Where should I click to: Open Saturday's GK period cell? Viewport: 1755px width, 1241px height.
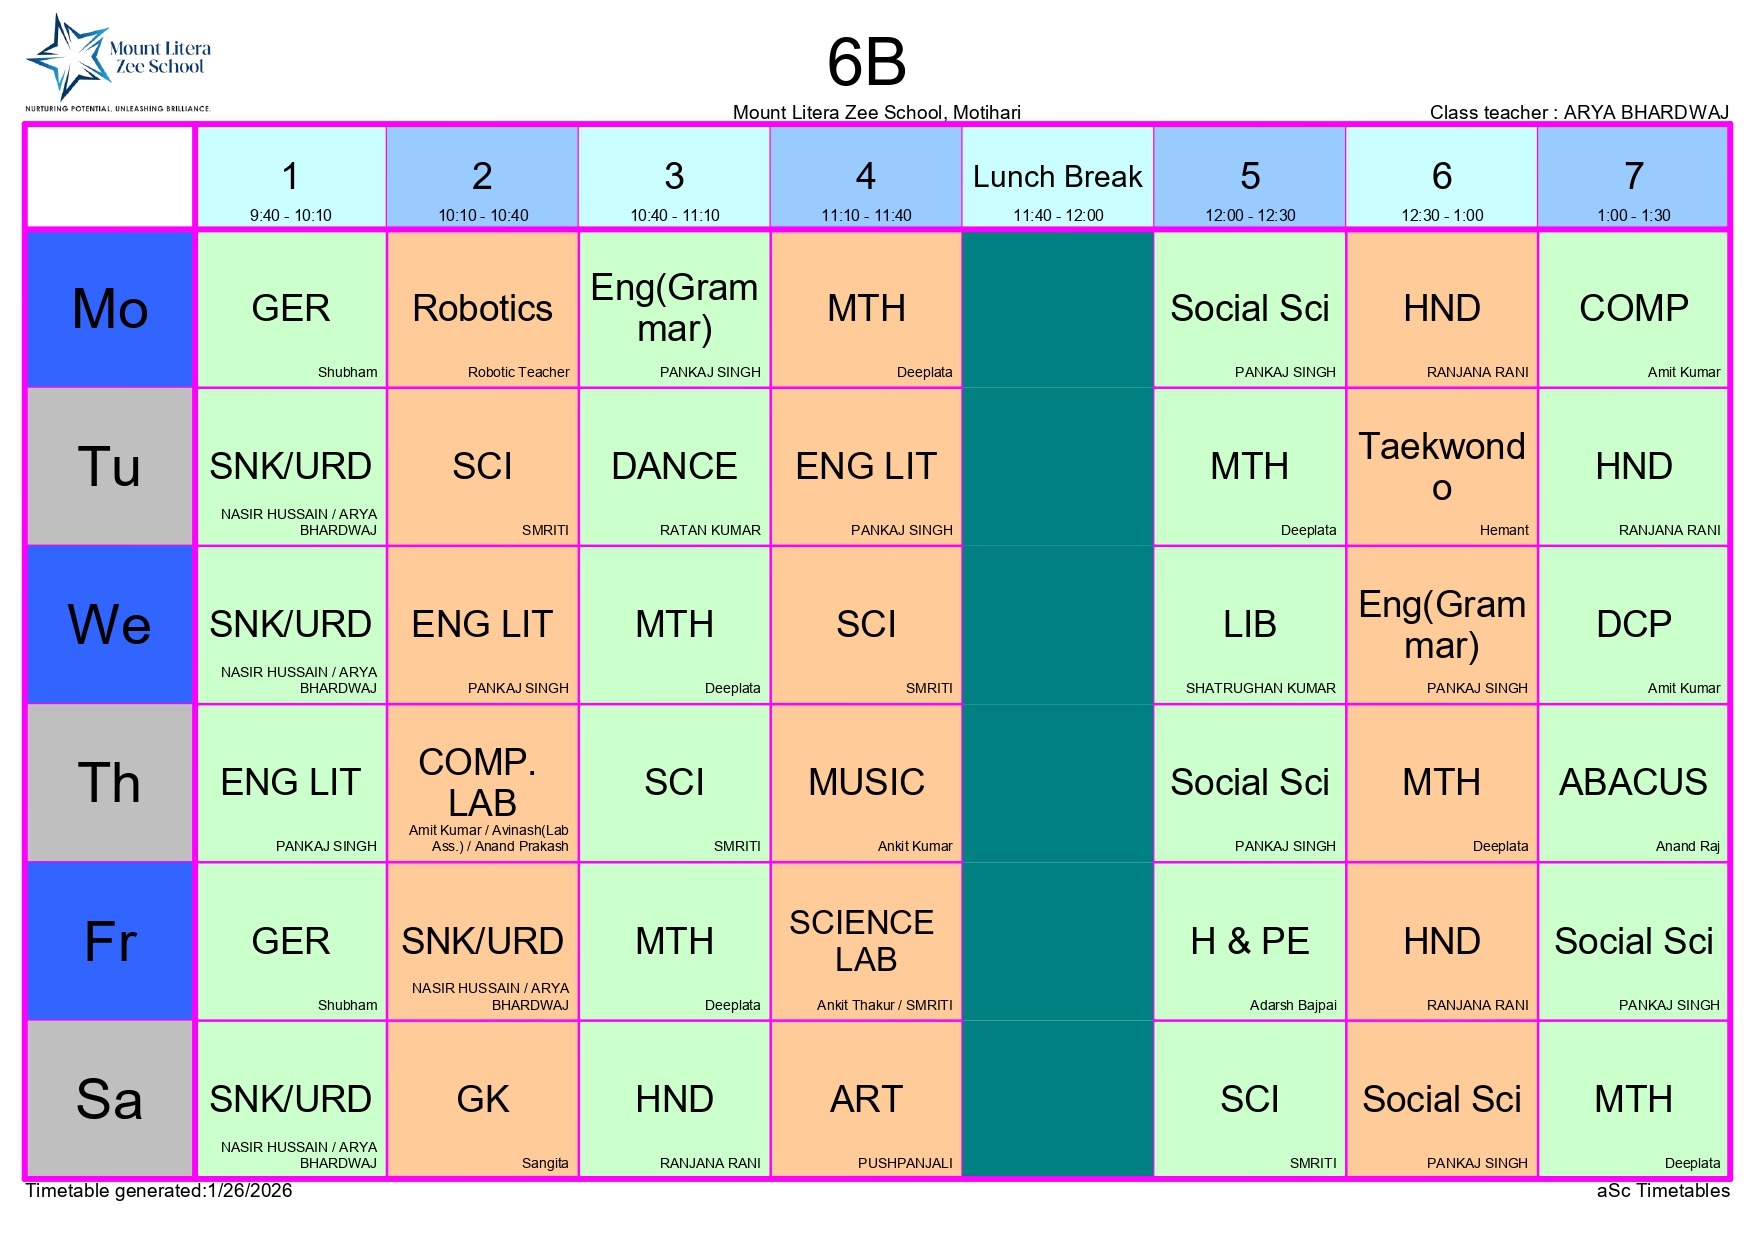pyautogui.click(x=482, y=1099)
